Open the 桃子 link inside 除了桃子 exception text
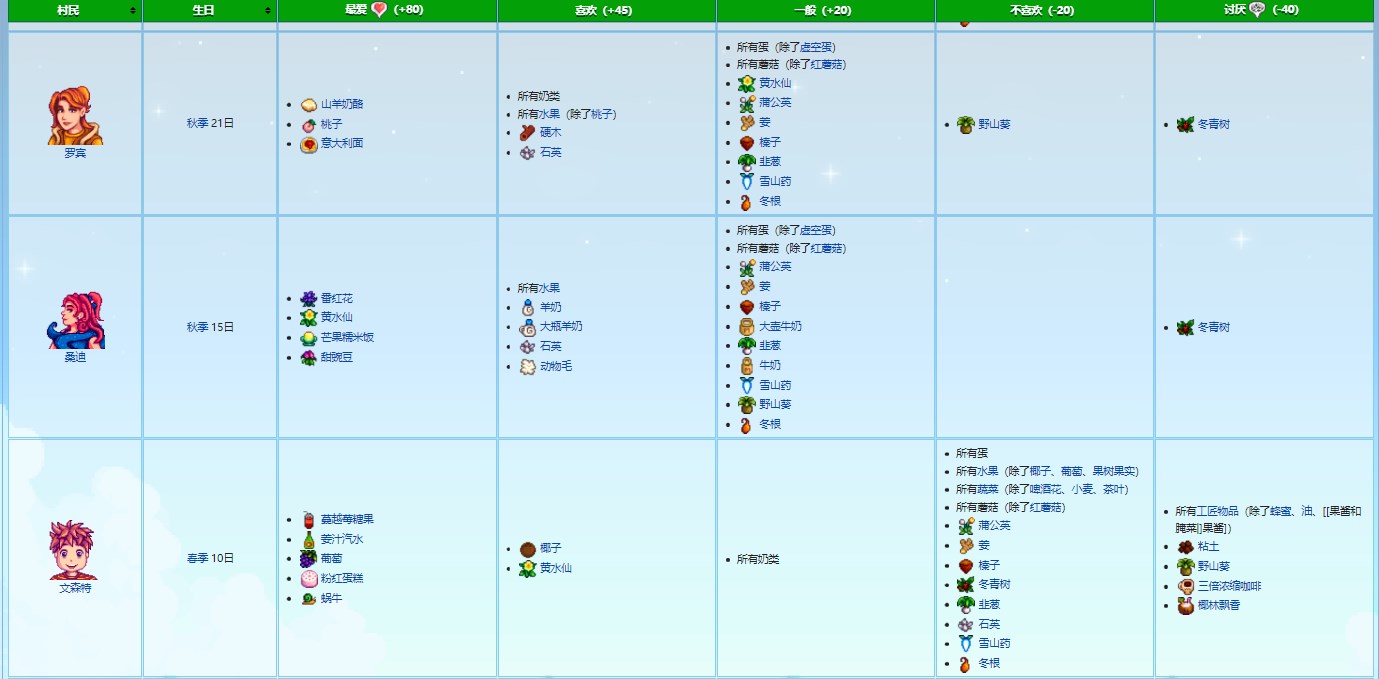The image size is (1379, 679). [600, 114]
